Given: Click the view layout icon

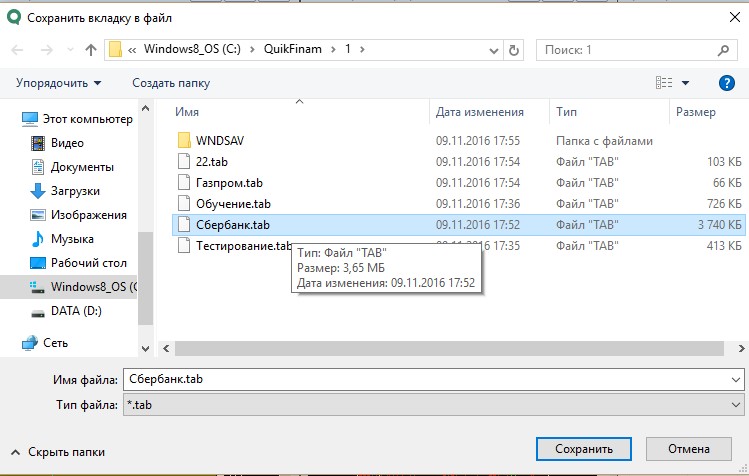Looking at the screenshot, I should coord(664,83).
